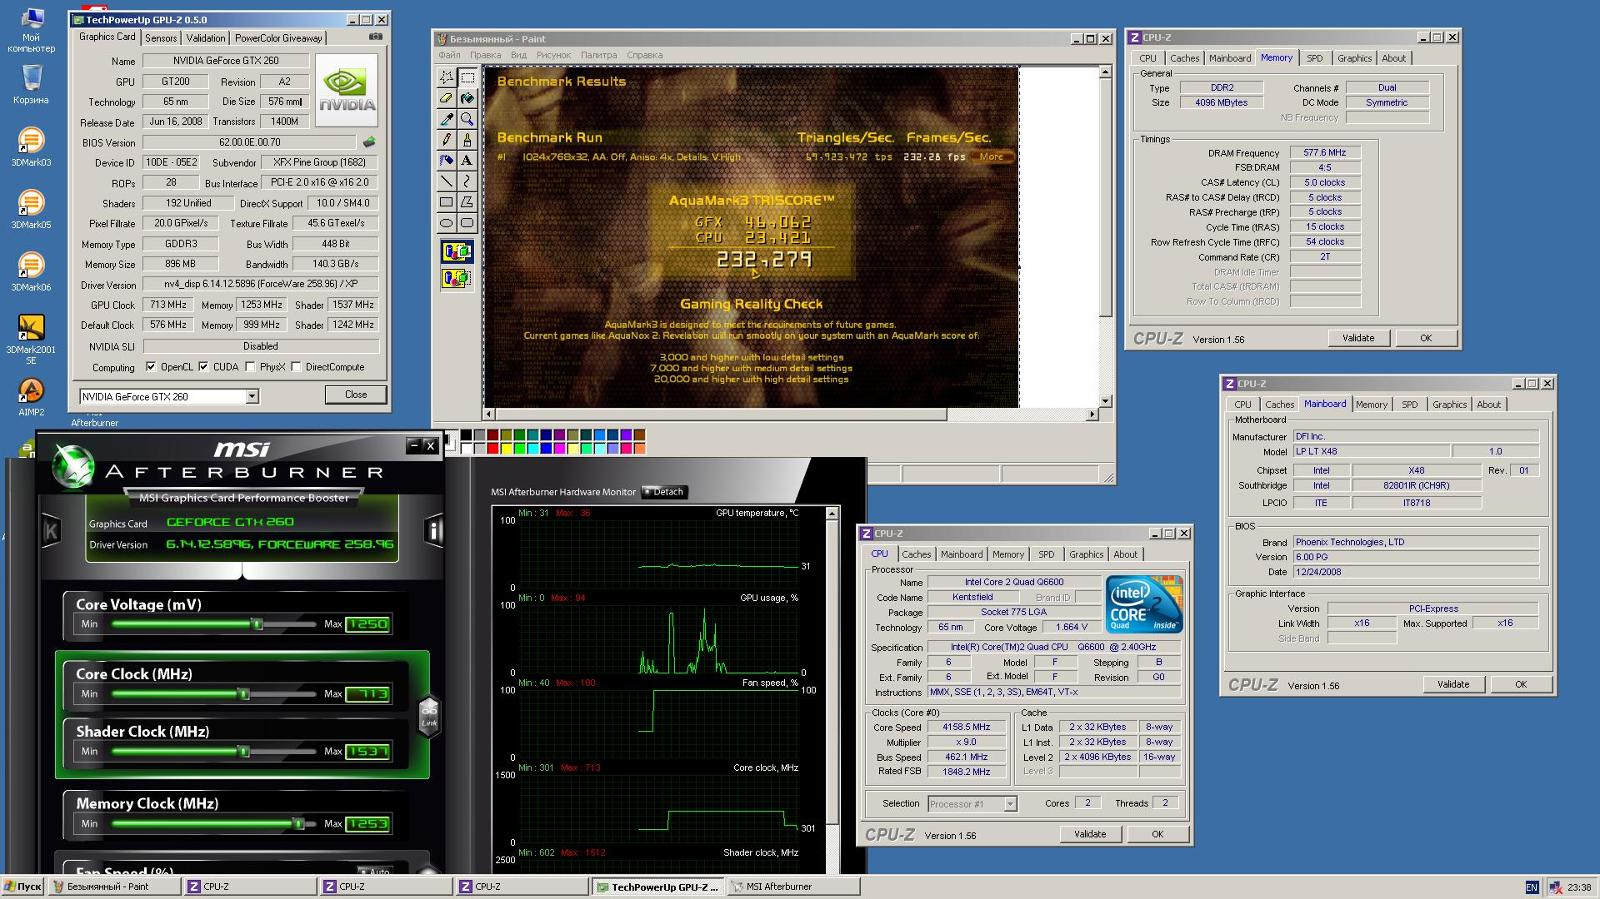The width and height of the screenshot is (1600, 899).
Task: Select the Free-Form Select tool in Paint
Action: (446, 77)
